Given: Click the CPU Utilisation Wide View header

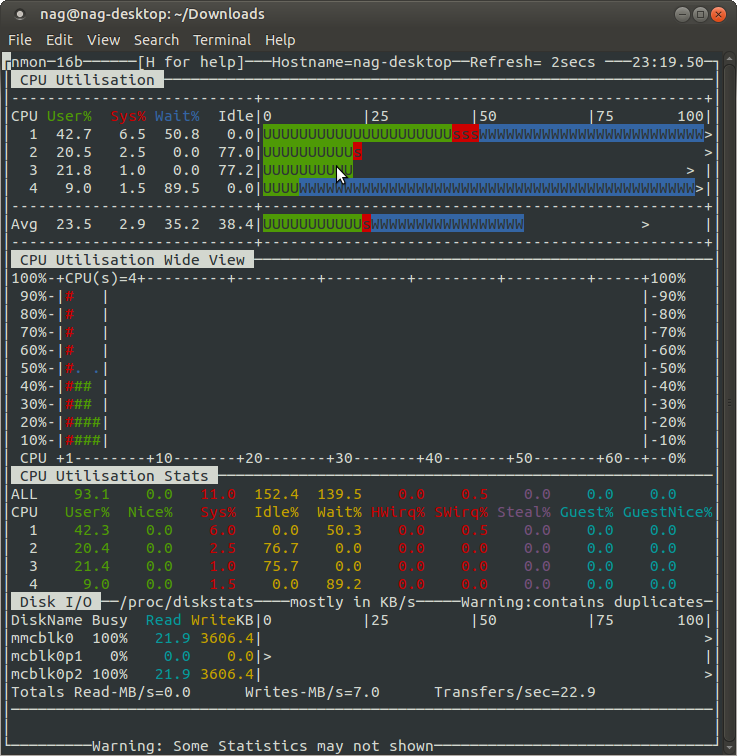Looking at the screenshot, I should click(133, 260).
